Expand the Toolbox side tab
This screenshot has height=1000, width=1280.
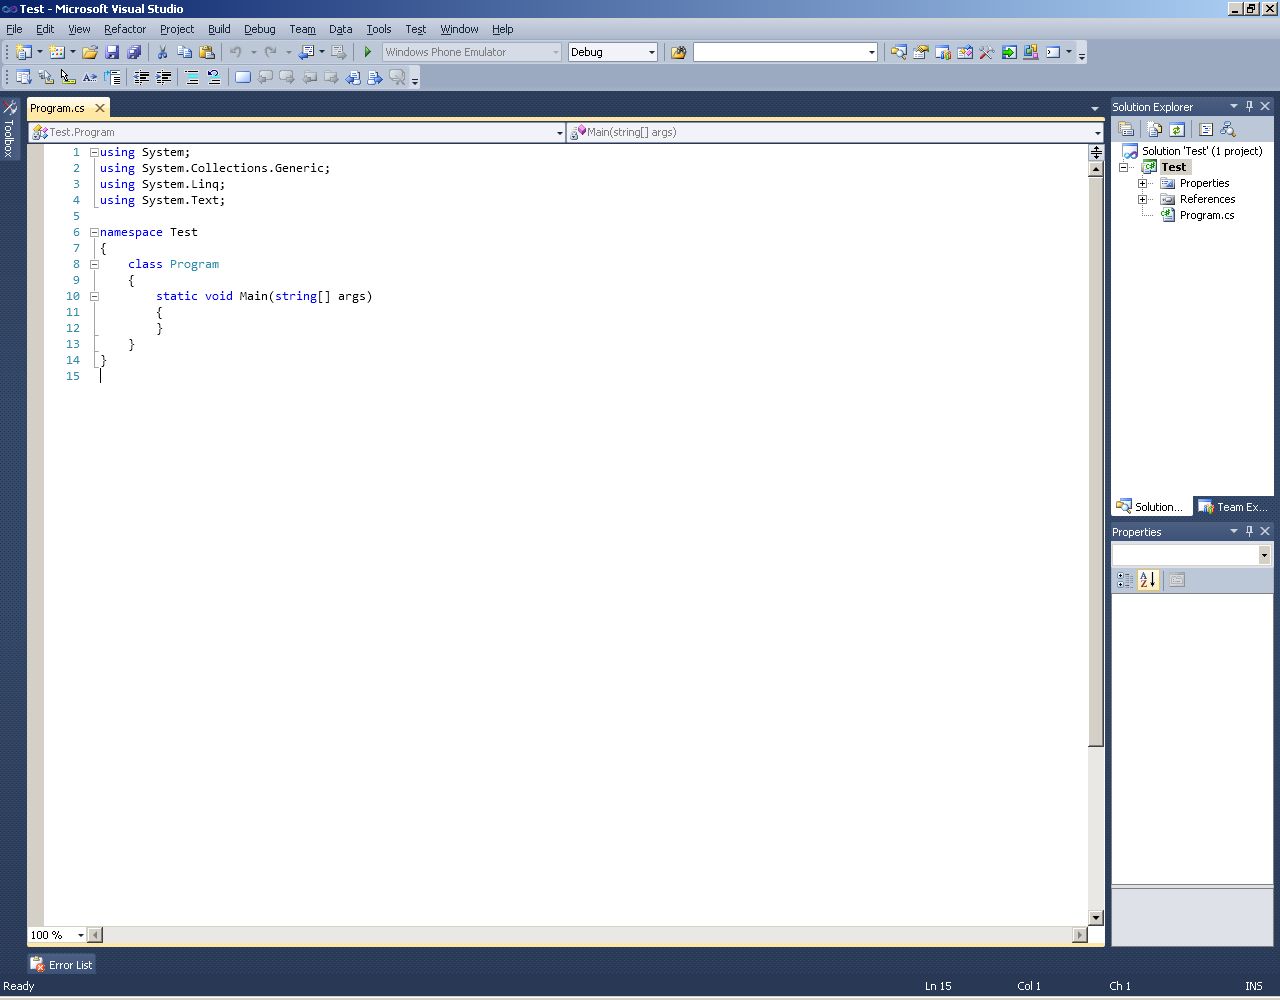click(9, 128)
